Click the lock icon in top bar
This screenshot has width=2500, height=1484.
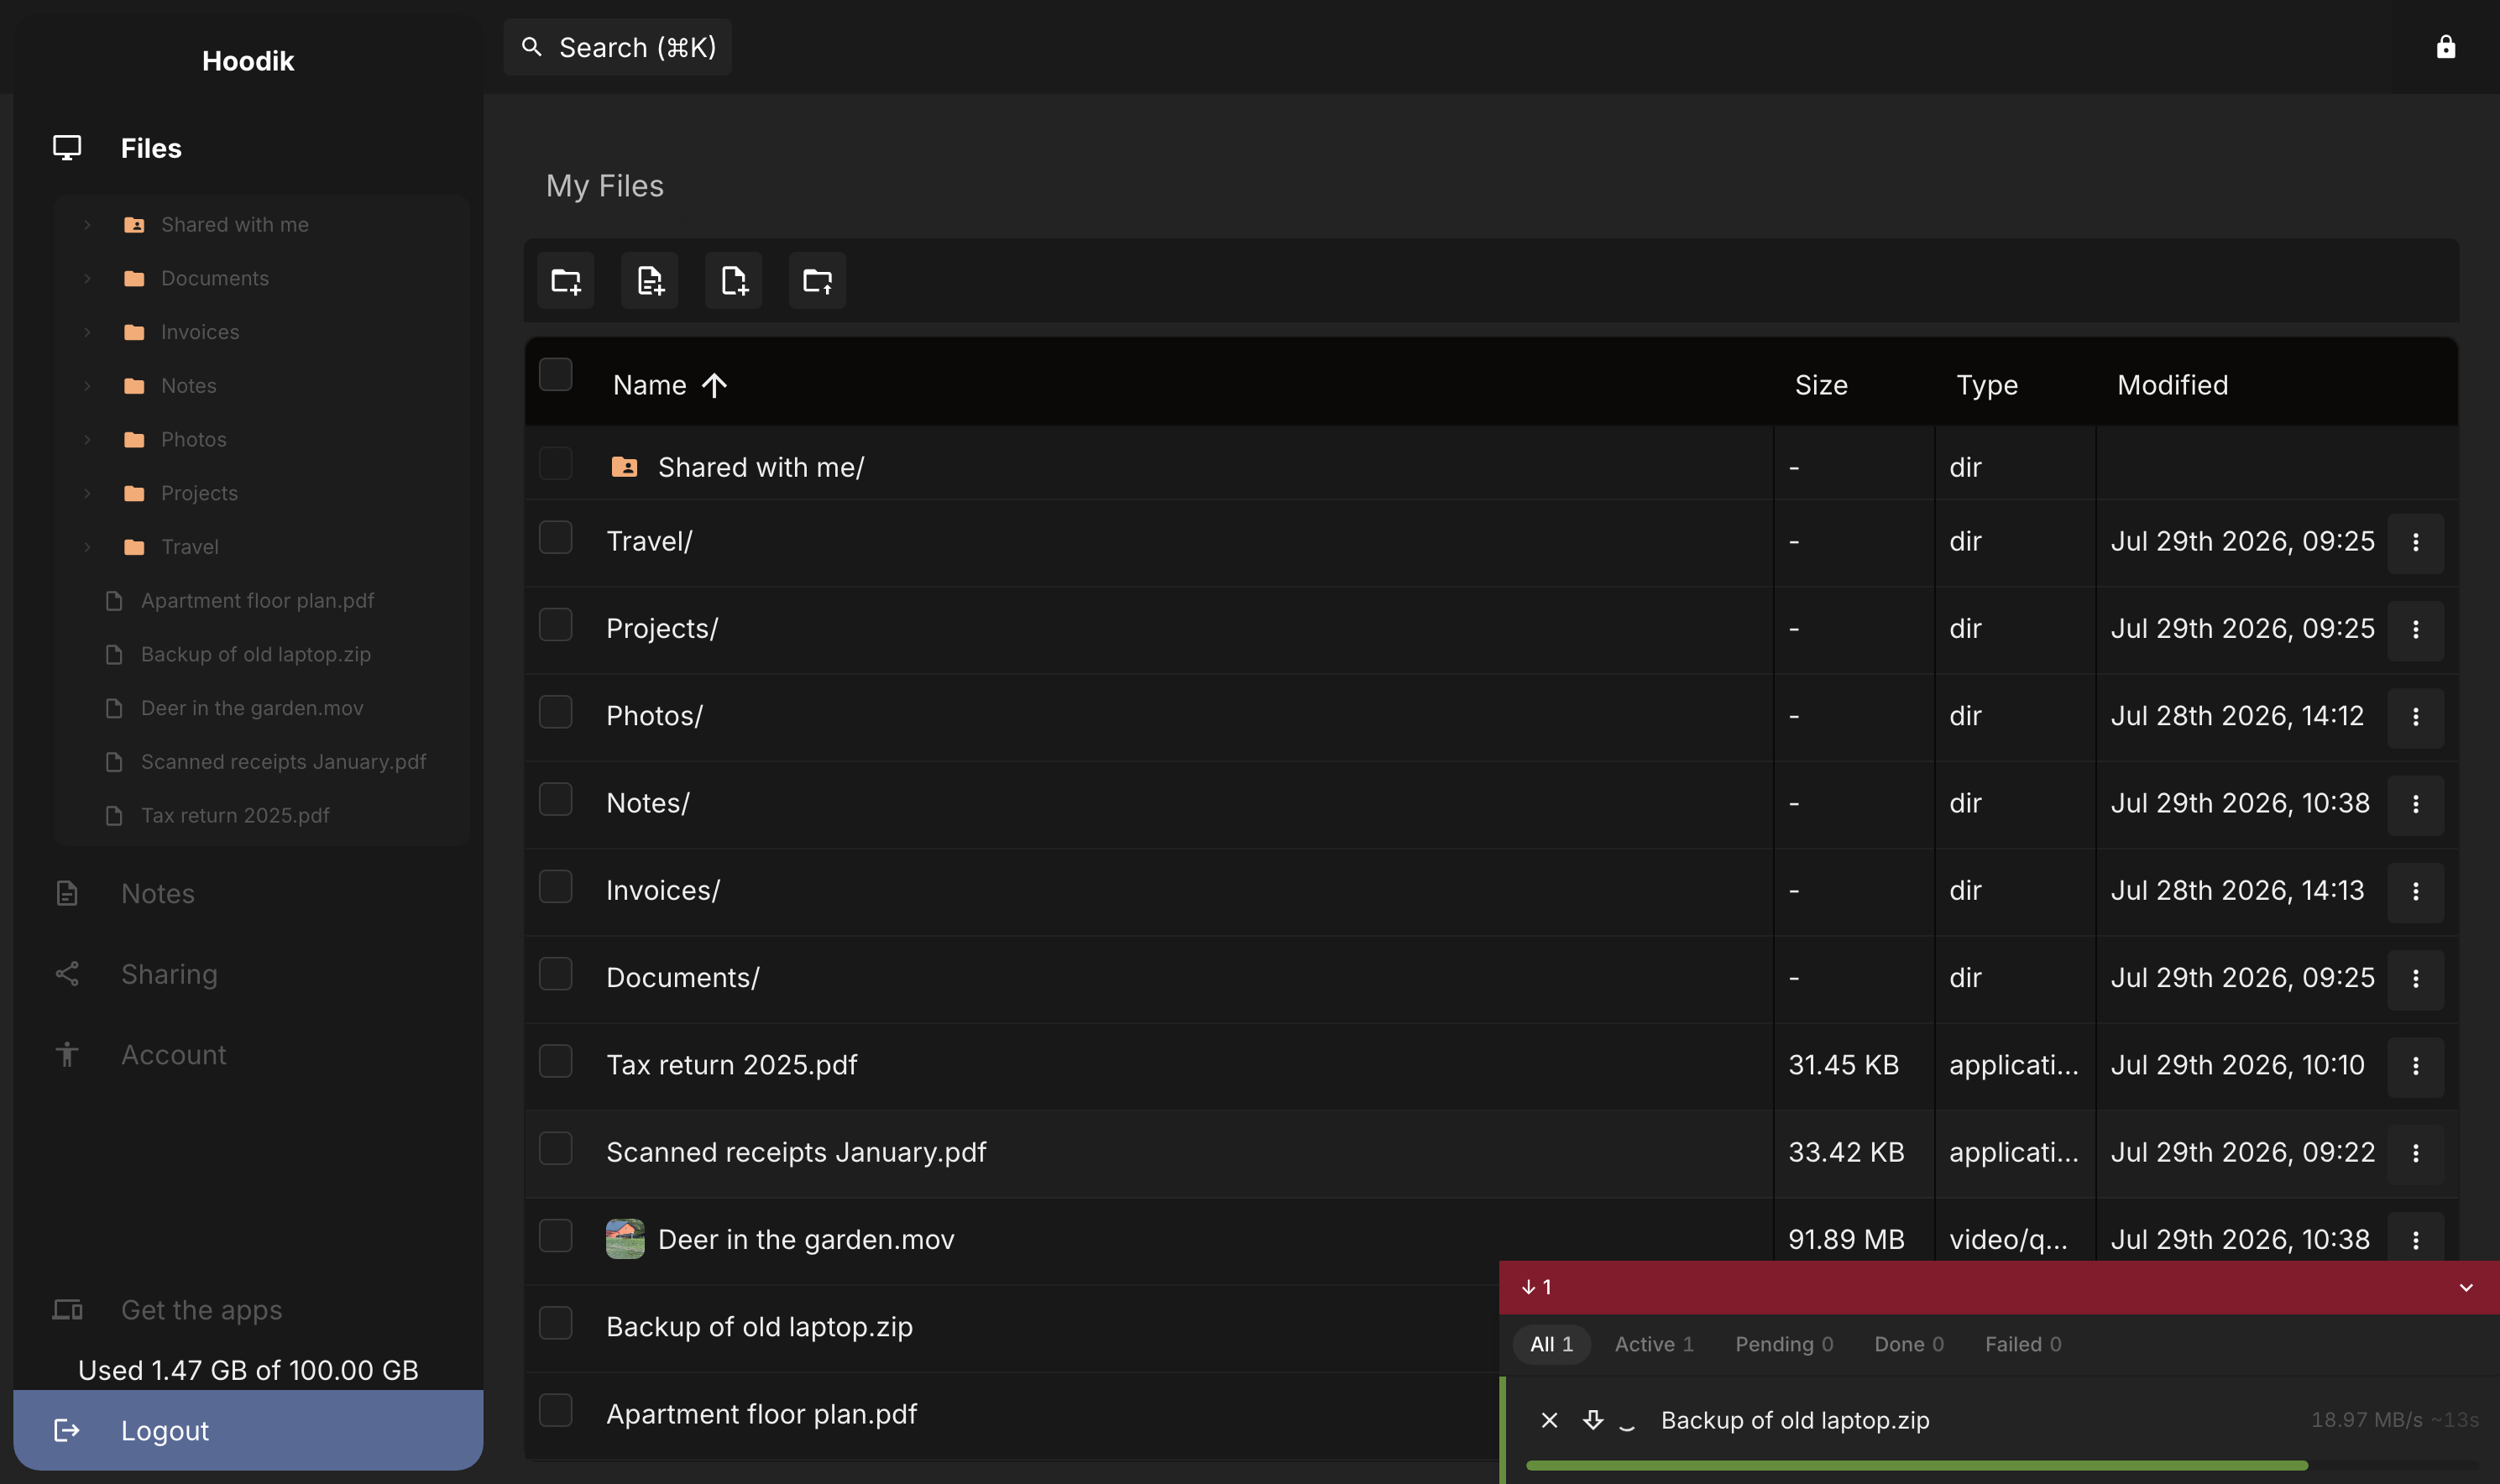[x=2446, y=47]
